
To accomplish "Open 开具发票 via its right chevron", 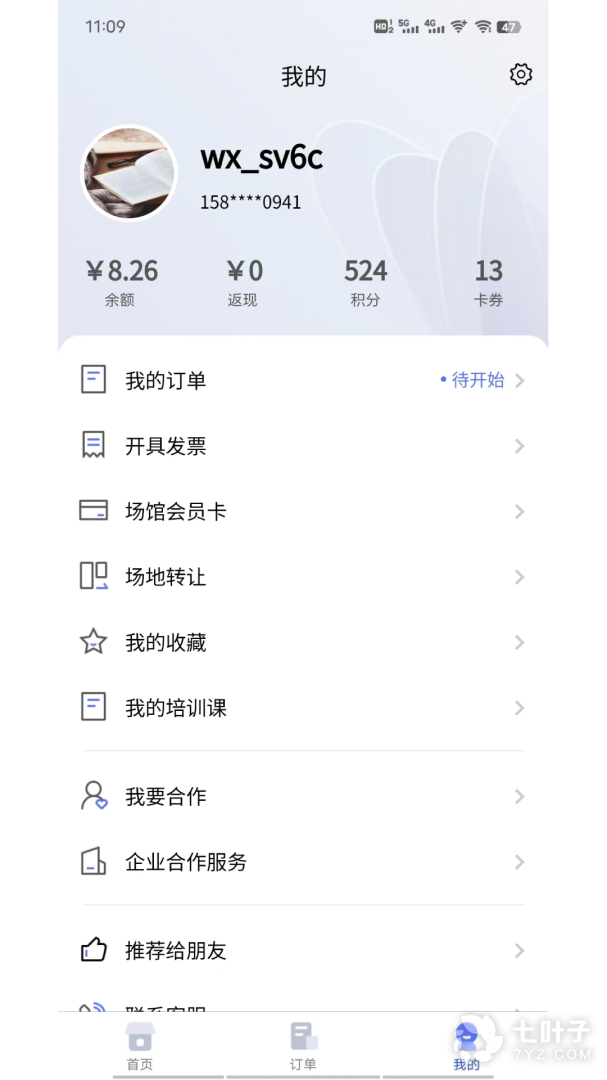I will click(x=520, y=446).
